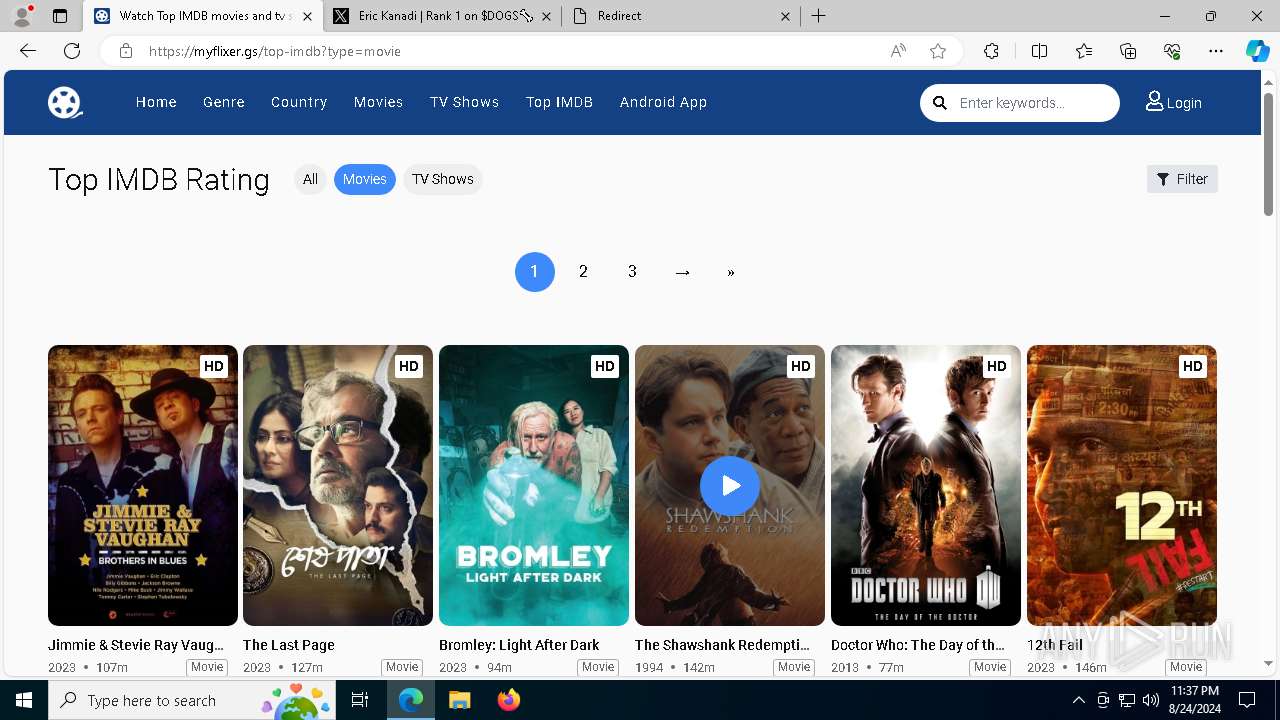Play The Shawshank Redemption poster button

click(730, 486)
